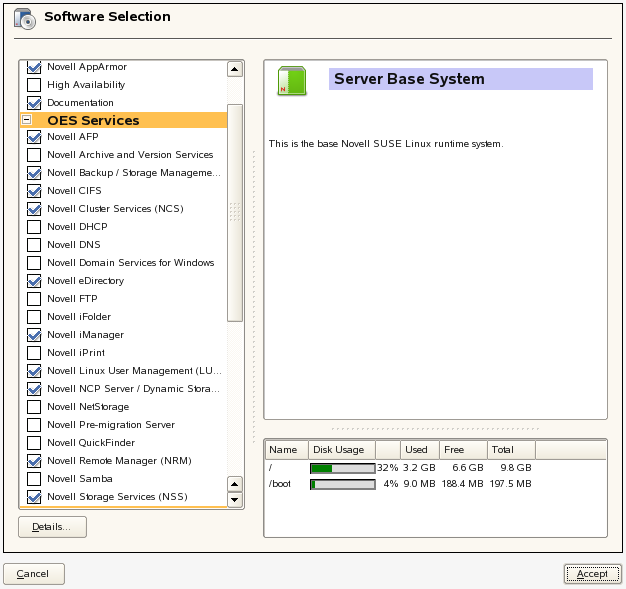Enable High Availability checkbox
The width and height of the screenshot is (626, 589).
point(34,85)
